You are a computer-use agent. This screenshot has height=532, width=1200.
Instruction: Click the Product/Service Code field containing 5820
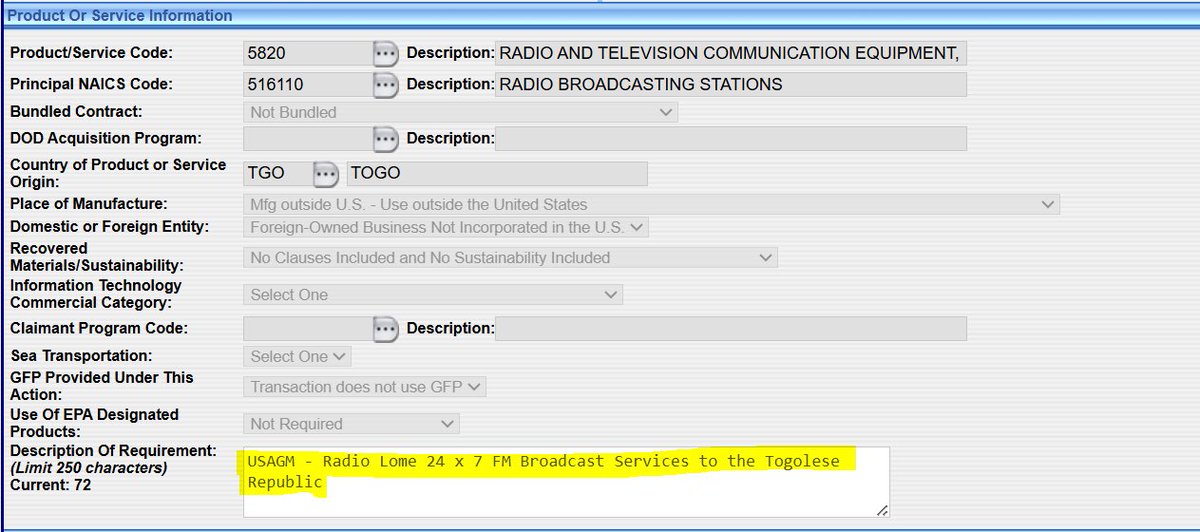[306, 54]
